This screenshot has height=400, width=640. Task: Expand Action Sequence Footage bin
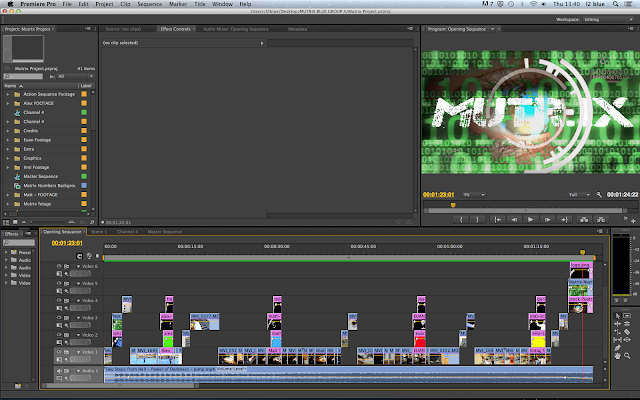7,94
